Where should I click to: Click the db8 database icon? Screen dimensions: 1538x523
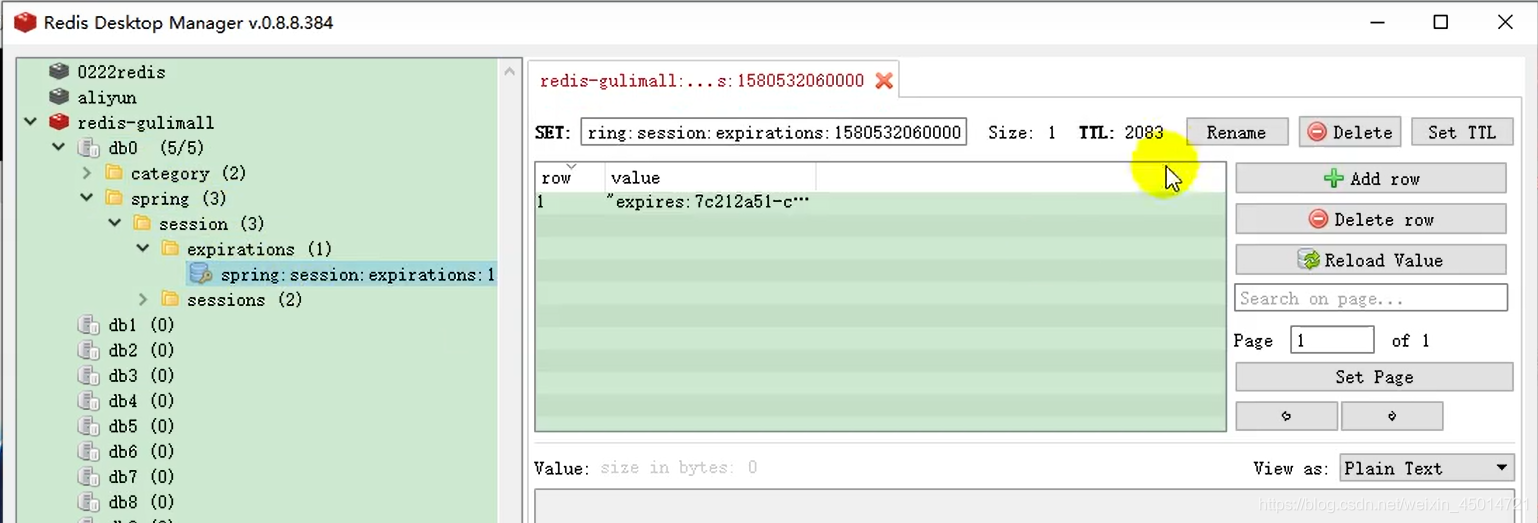pyautogui.click(x=89, y=502)
